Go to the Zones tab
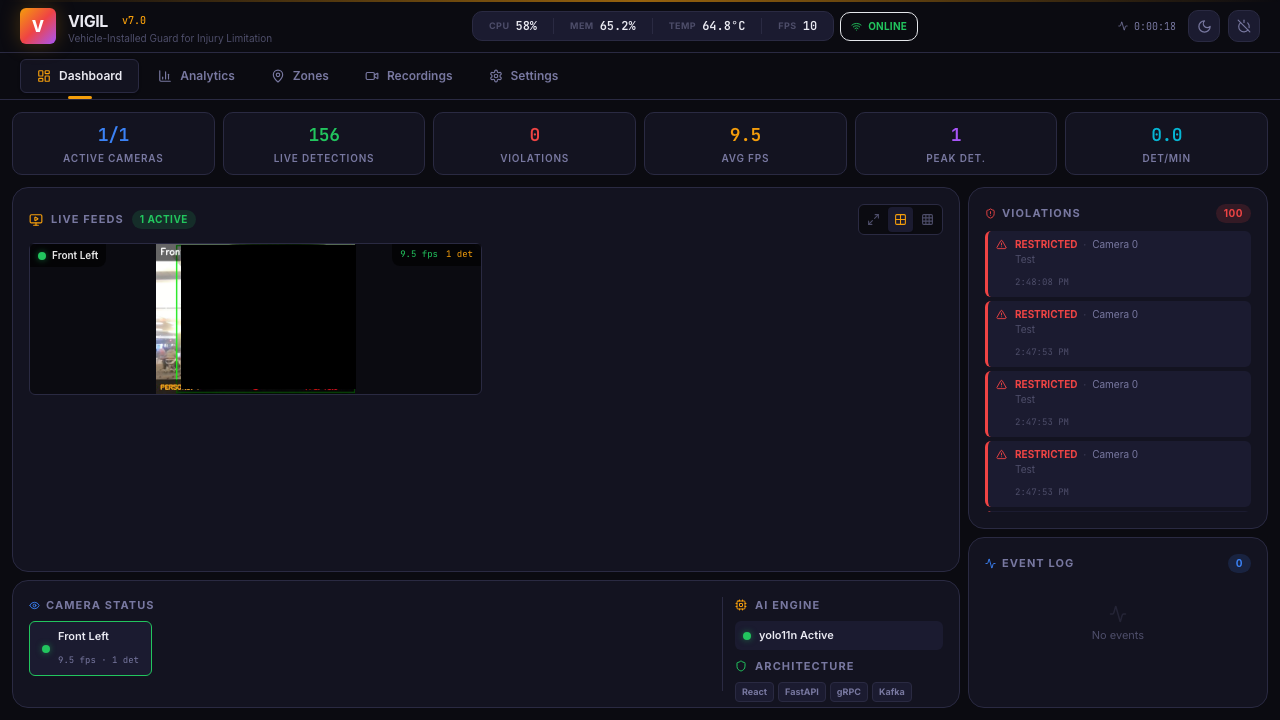 click(300, 76)
